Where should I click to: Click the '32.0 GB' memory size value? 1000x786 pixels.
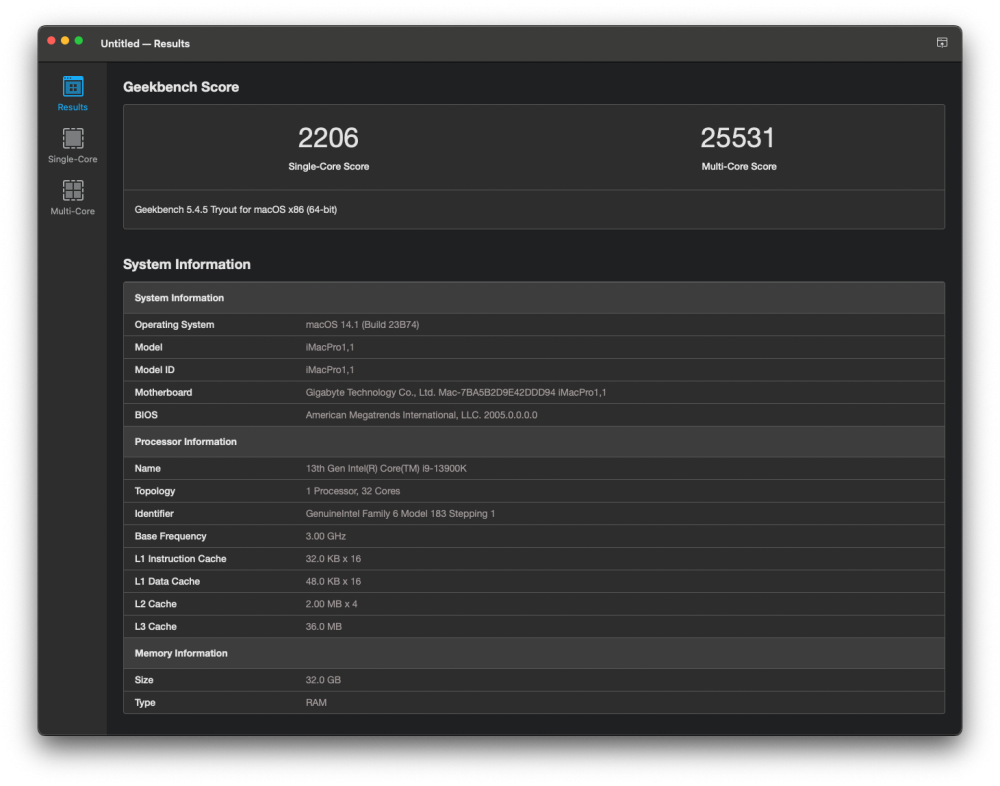pyautogui.click(x=323, y=680)
